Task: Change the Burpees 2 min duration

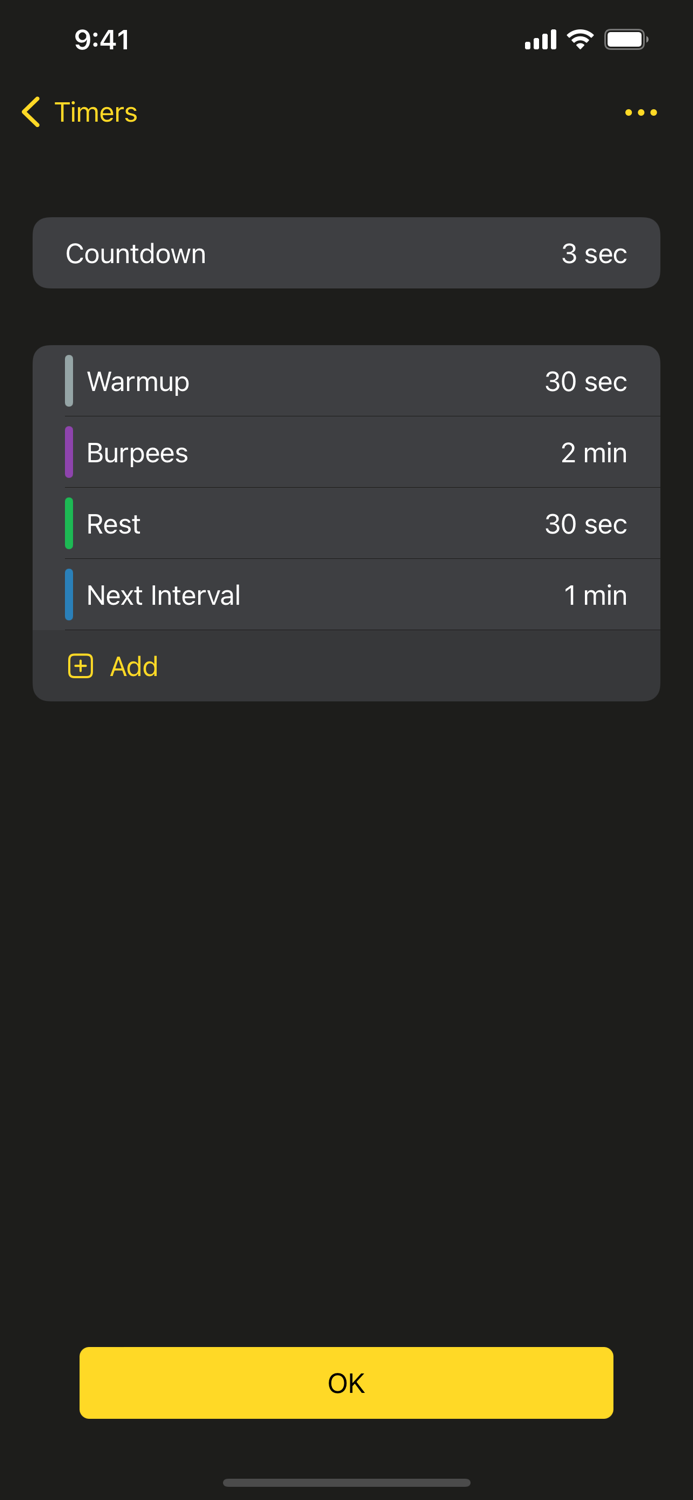Action: (594, 452)
